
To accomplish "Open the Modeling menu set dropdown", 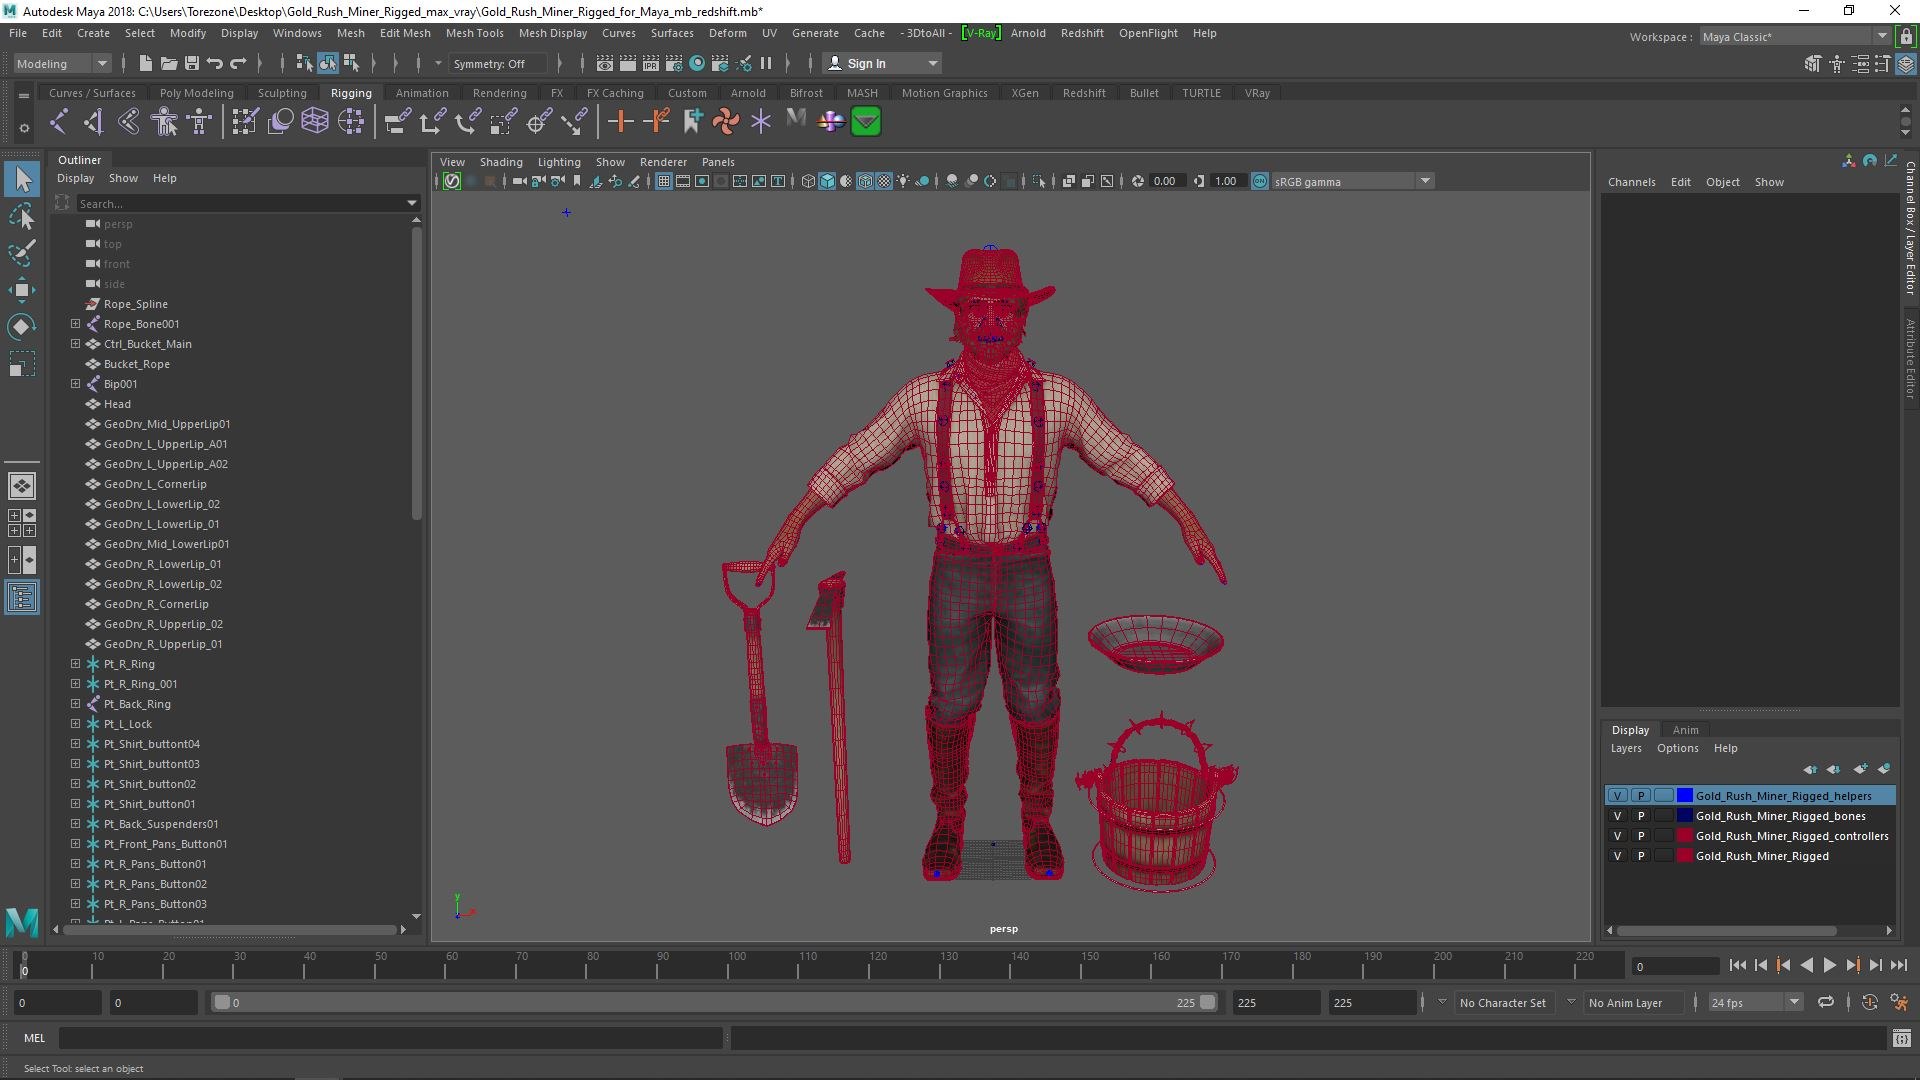I will (x=62, y=63).
